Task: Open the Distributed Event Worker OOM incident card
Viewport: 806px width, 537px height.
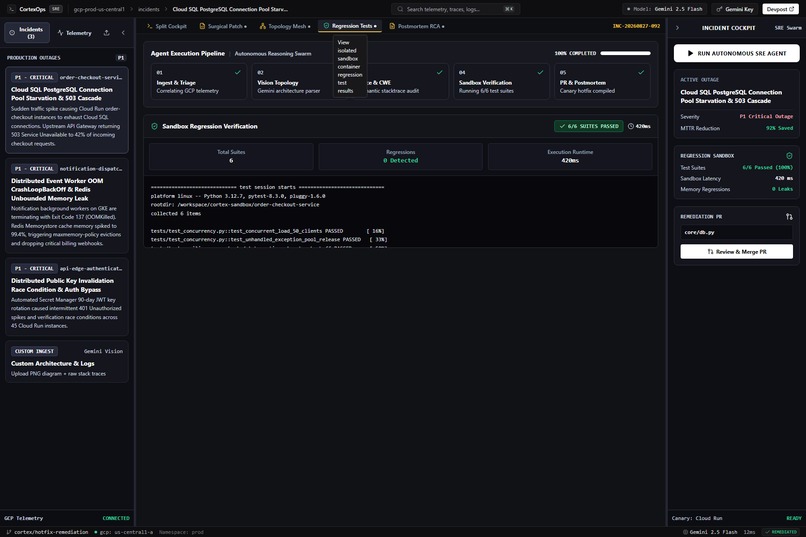Action: tap(67, 206)
